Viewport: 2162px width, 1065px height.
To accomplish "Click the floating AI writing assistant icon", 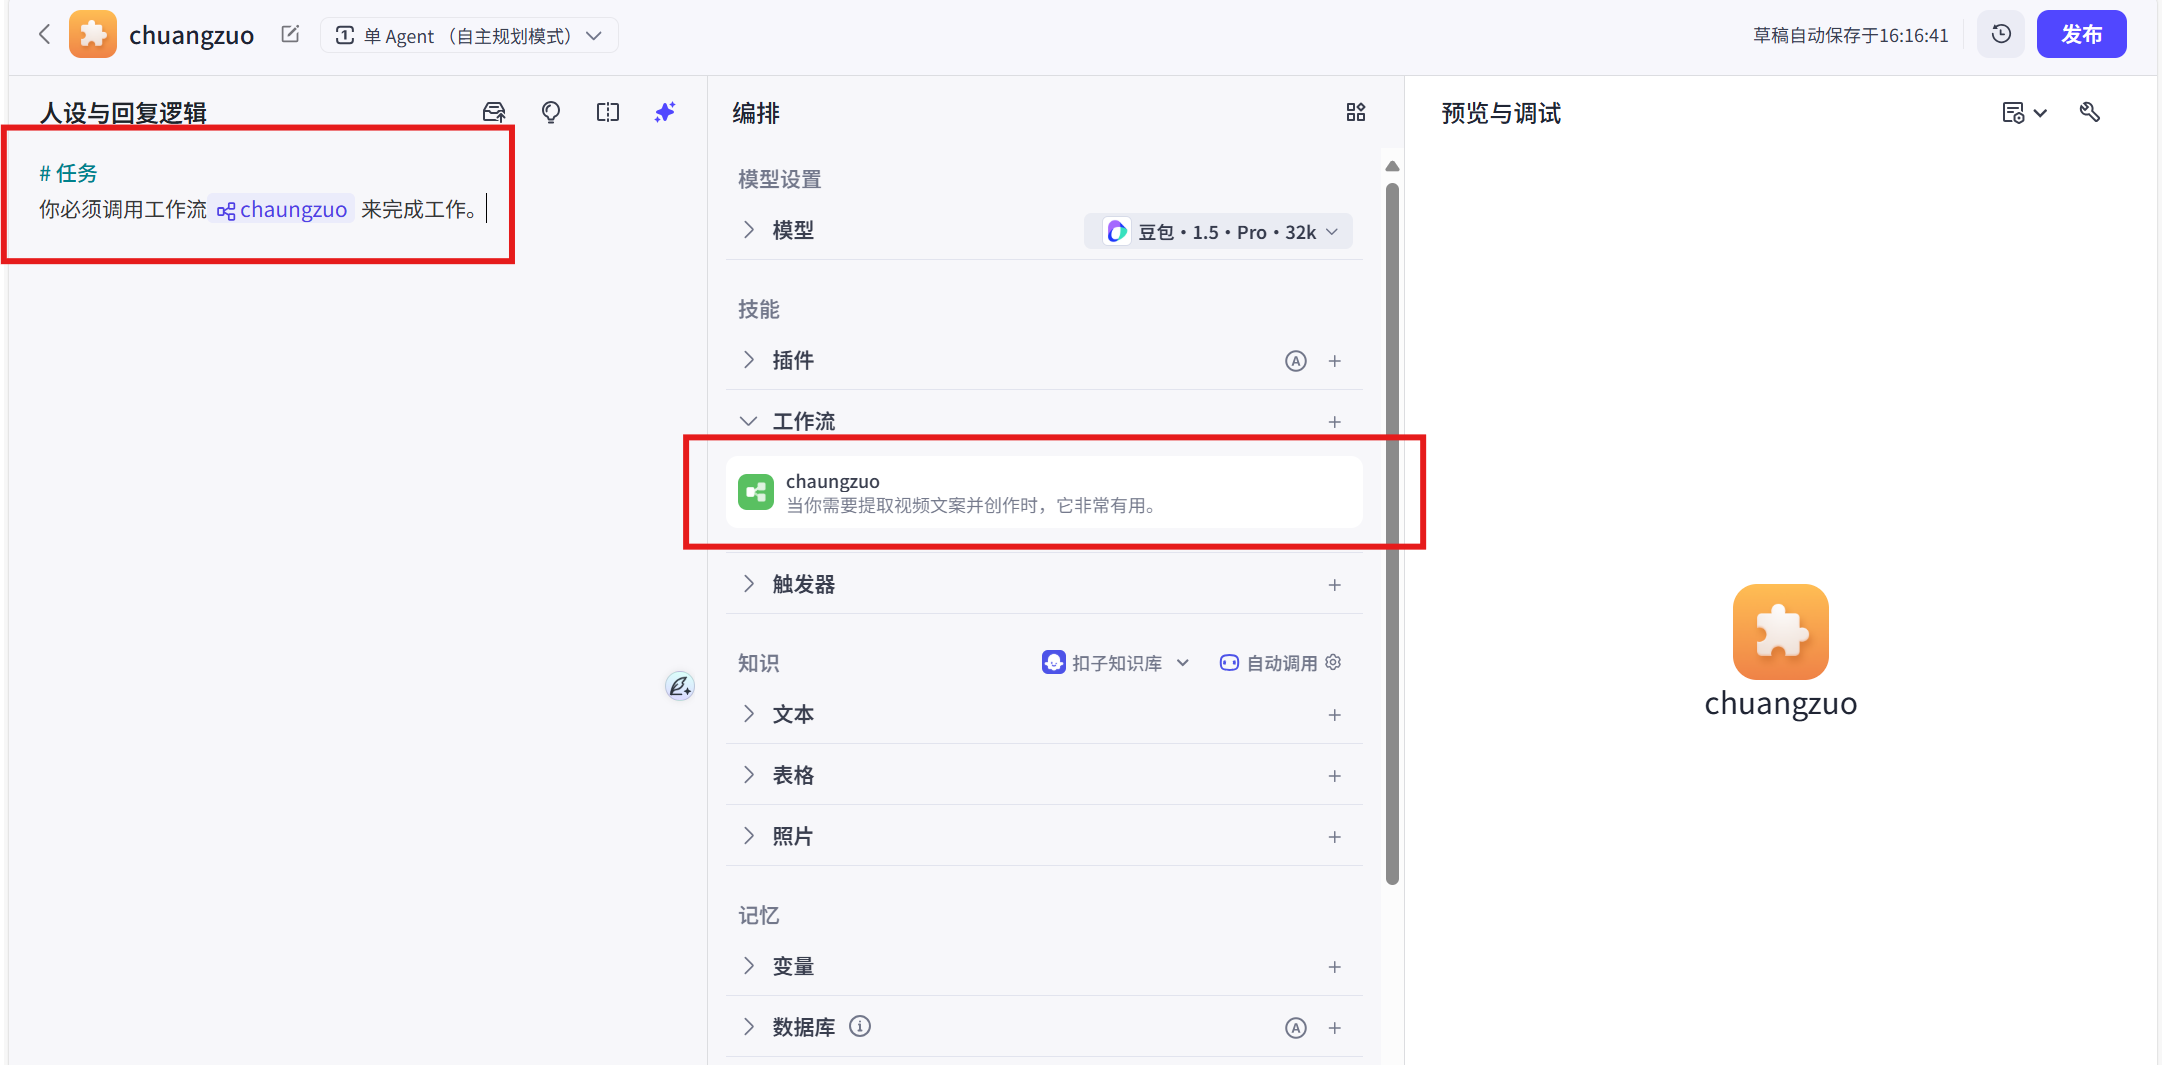I will pyautogui.click(x=680, y=686).
